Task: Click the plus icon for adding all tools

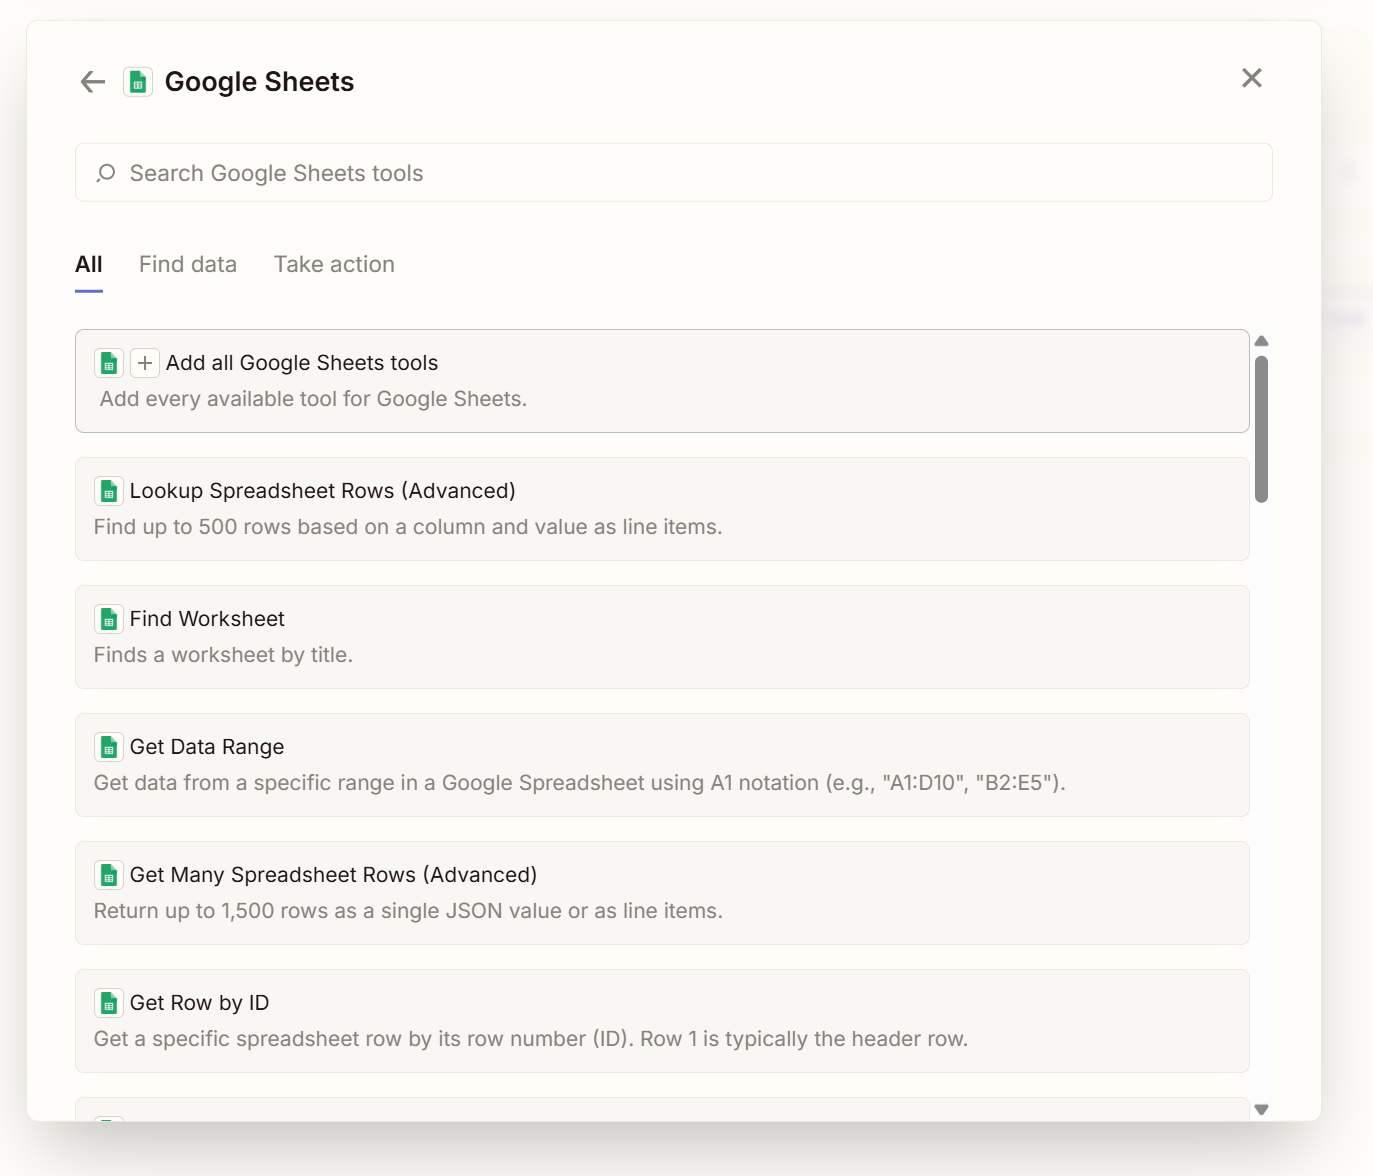Action: click(145, 363)
